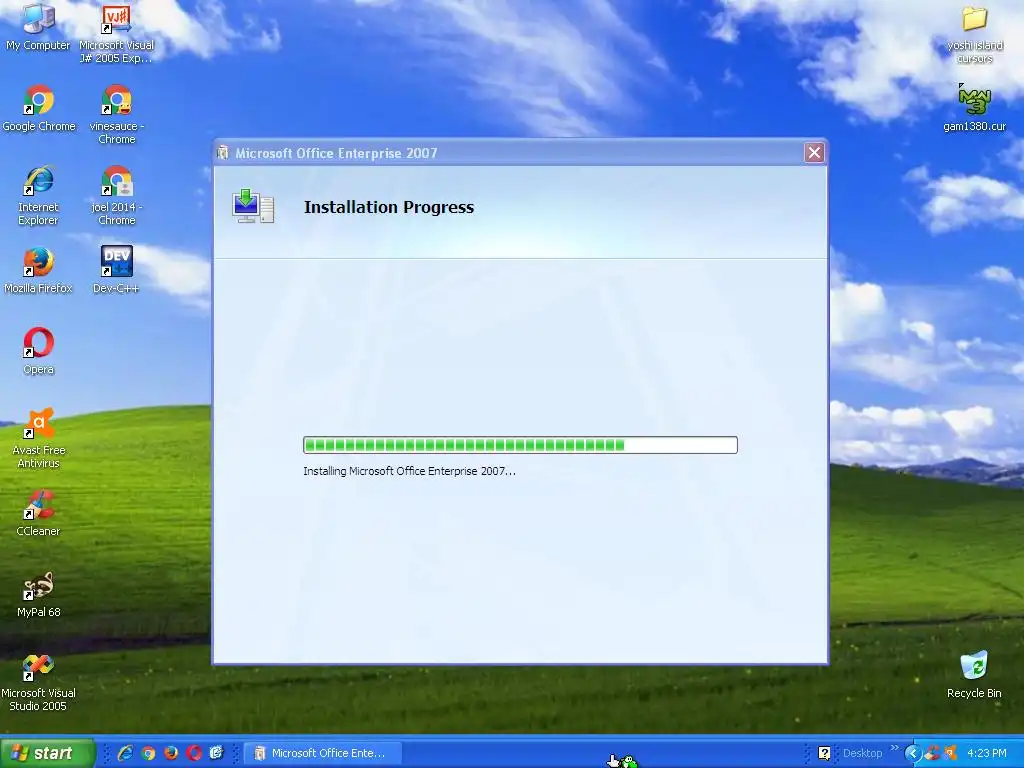Viewport: 1024px width, 768px height.
Task: Click the installer icon in the dialog header
Action: pyautogui.click(x=253, y=206)
